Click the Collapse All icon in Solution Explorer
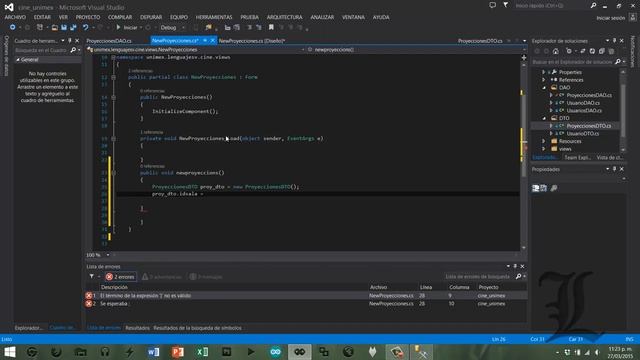Viewport: 640px width, 360px height. click(x=602, y=51)
